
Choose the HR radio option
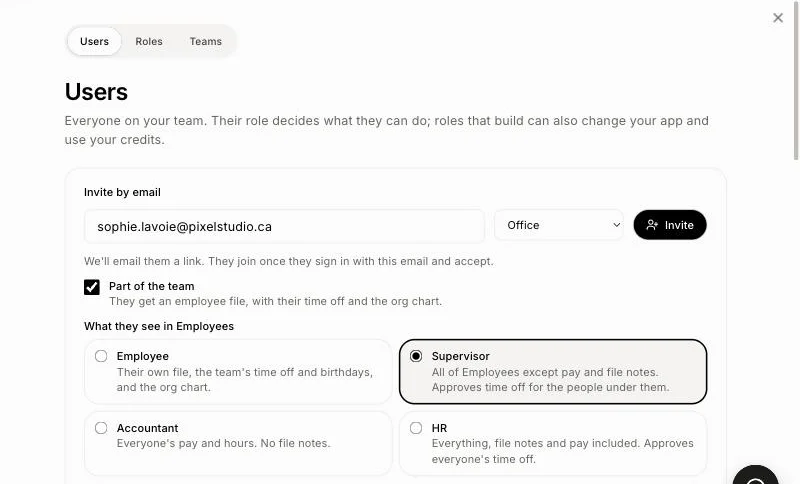click(x=416, y=428)
